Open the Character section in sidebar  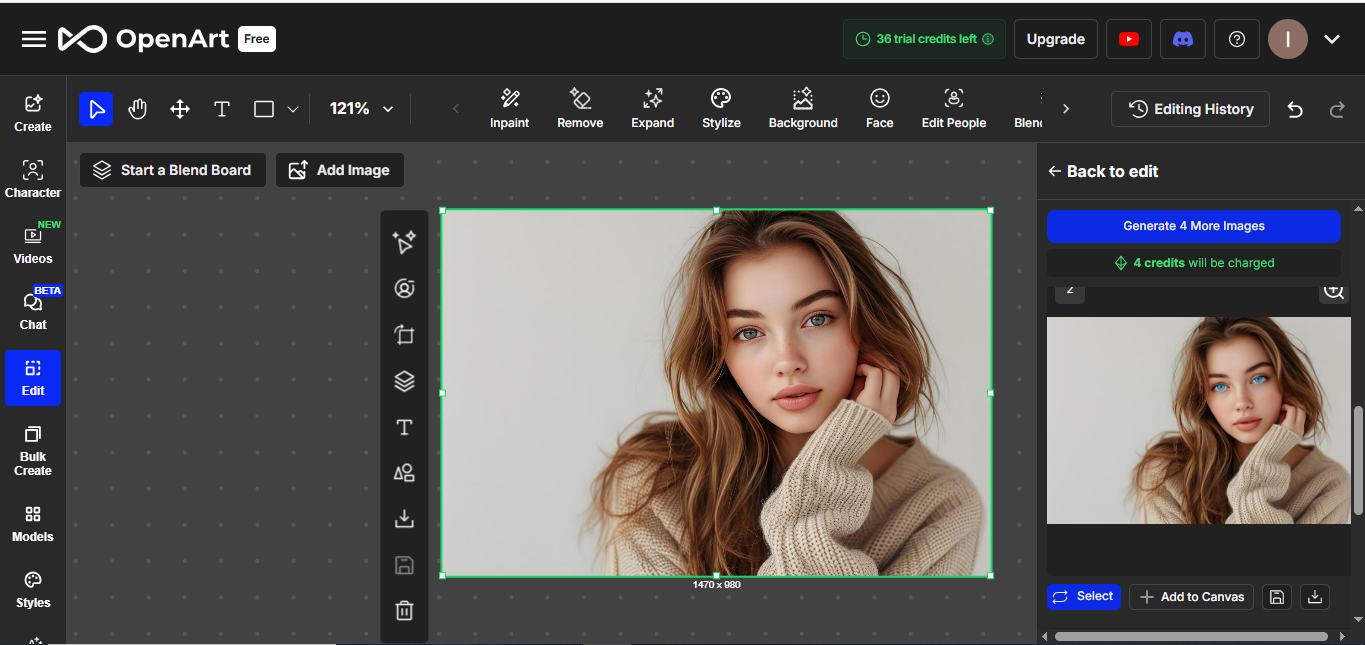(33, 179)
